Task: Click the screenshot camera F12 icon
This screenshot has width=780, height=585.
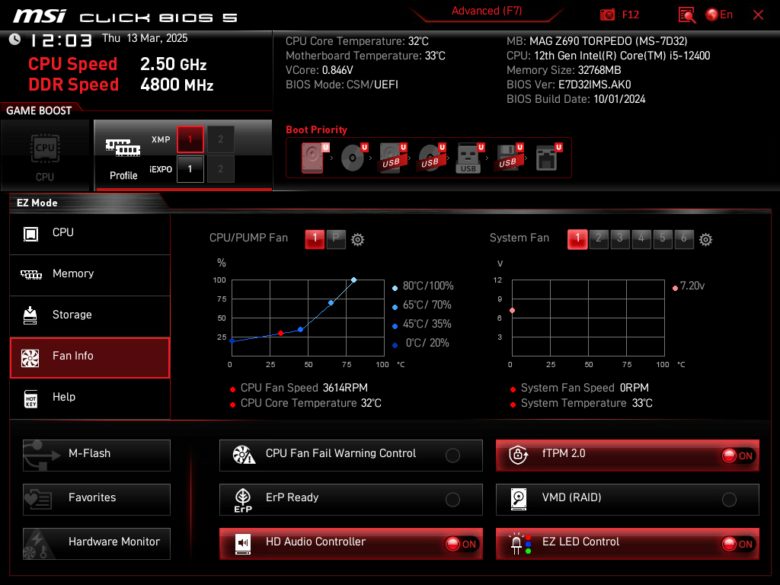Action: [607, 15]
